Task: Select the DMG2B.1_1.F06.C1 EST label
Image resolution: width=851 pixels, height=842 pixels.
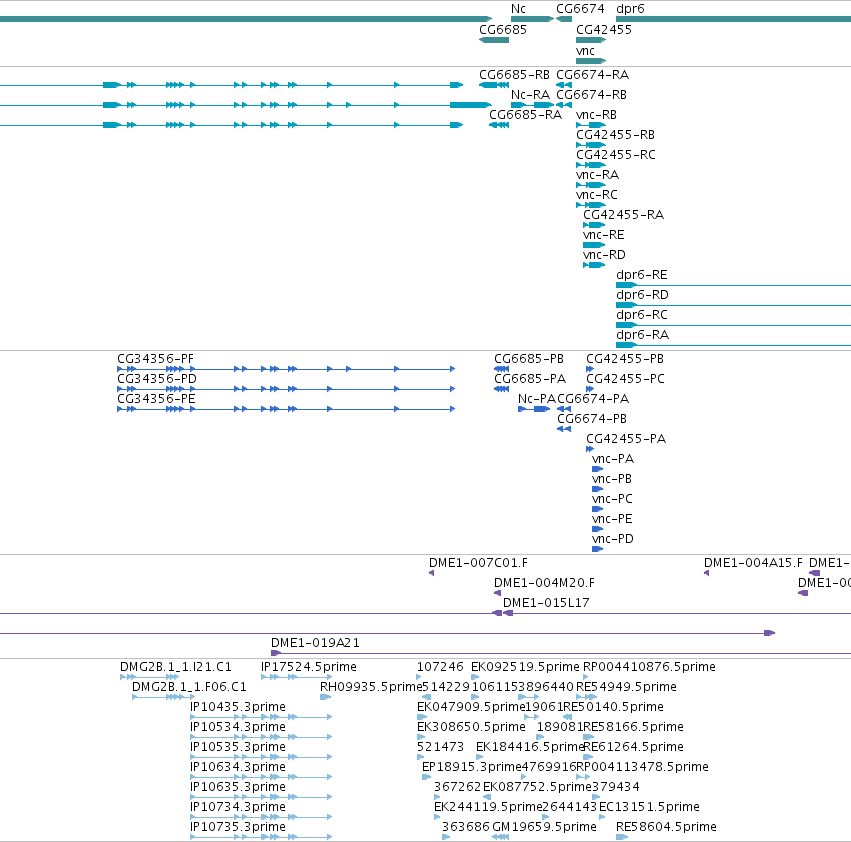Action: coord(189,687)
